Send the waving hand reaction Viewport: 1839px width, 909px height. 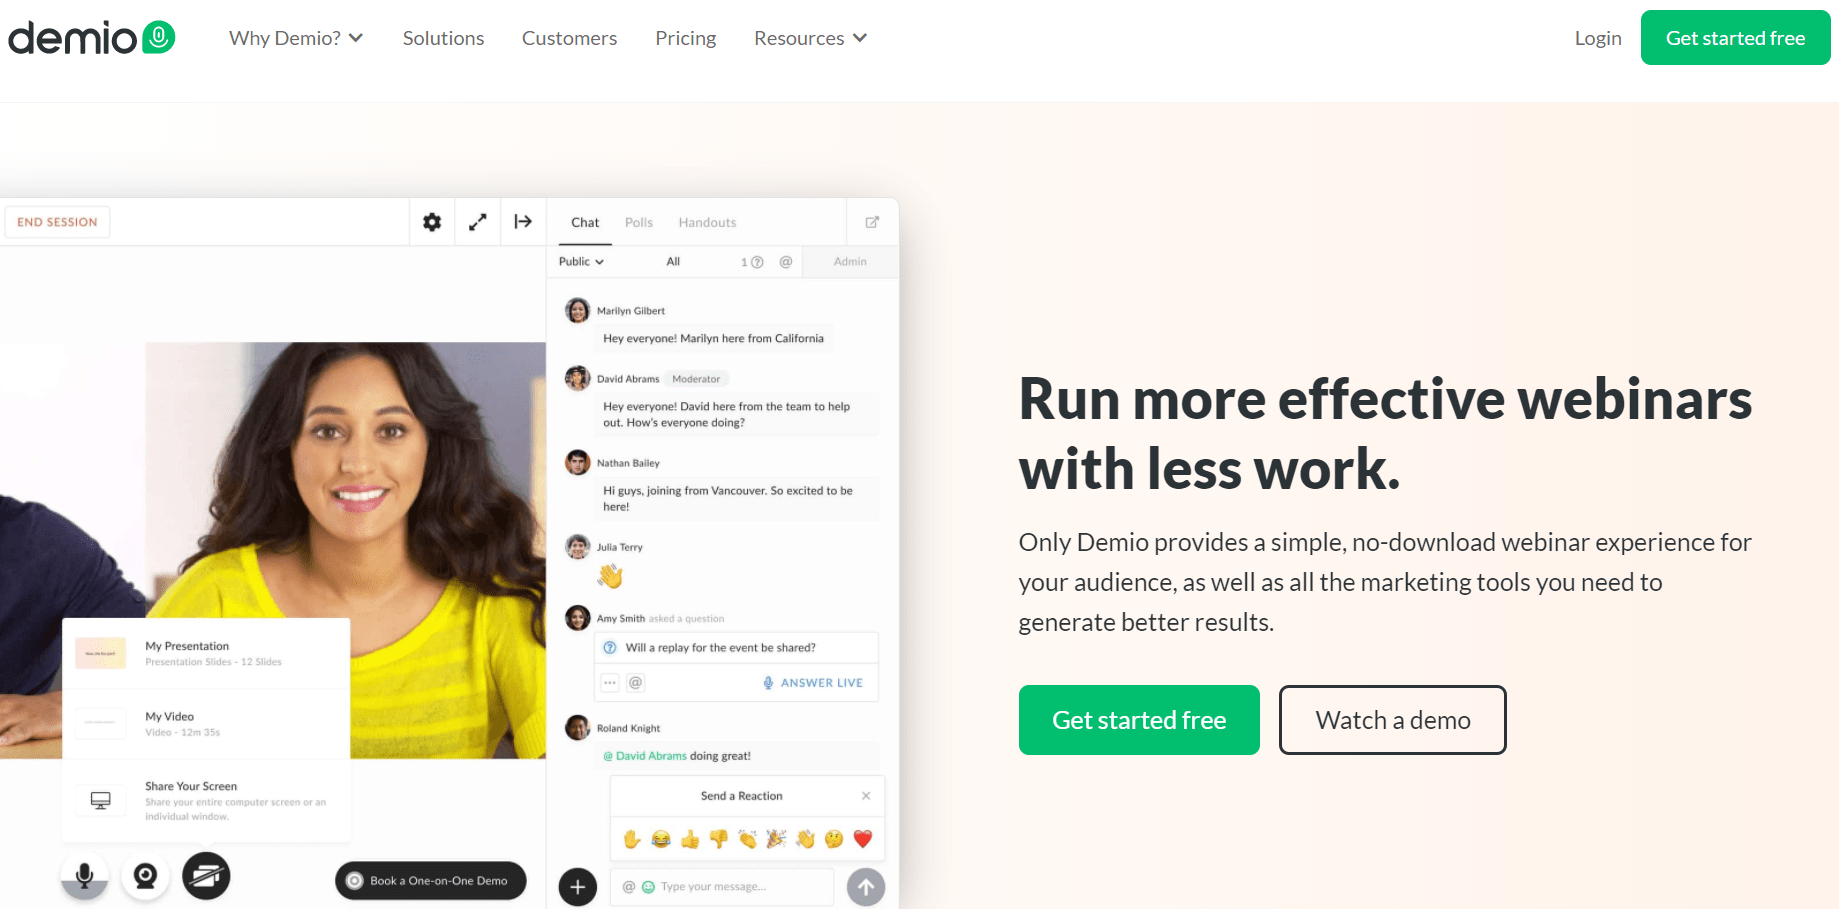click(805, 839)
